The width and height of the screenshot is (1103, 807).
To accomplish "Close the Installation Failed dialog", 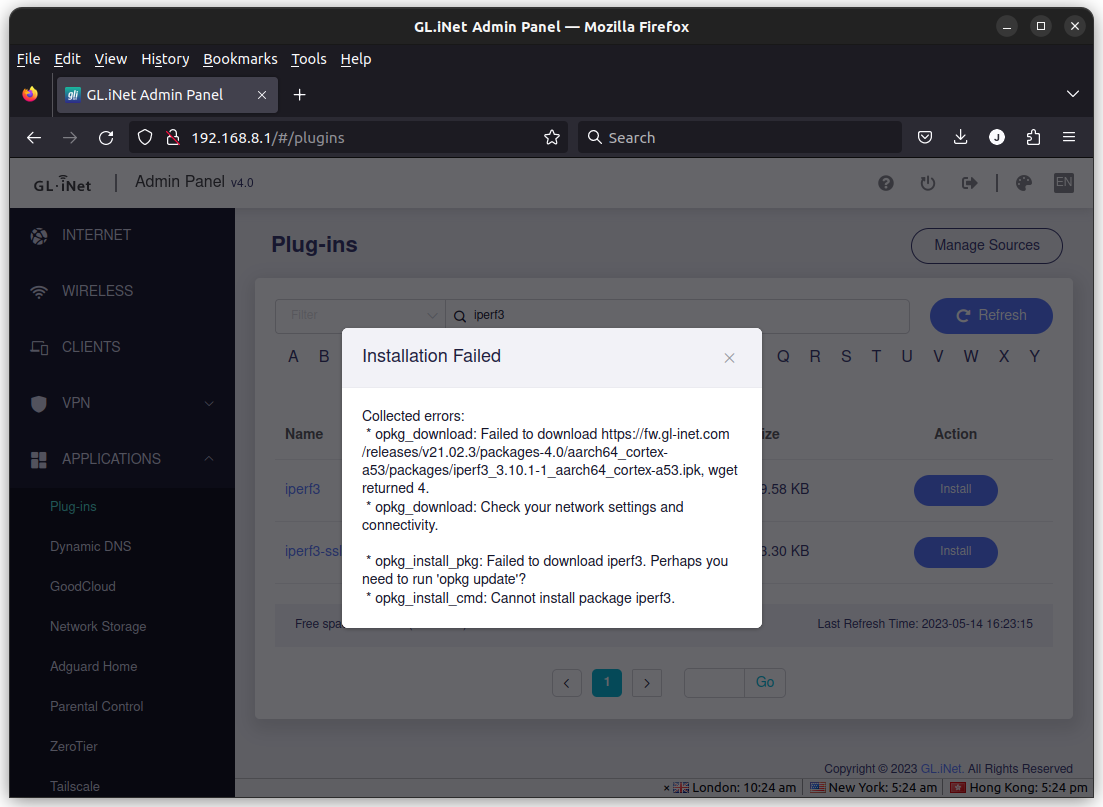I will [x=729, y=358].
